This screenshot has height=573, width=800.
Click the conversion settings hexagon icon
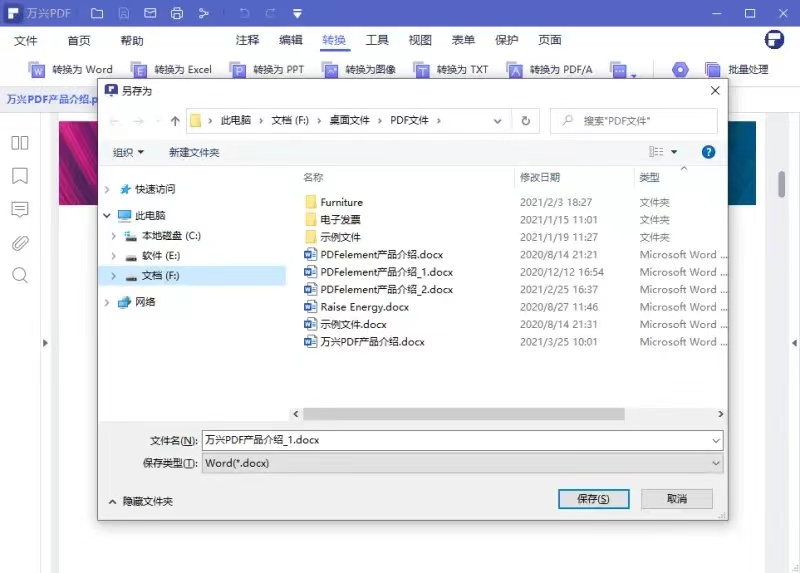680,69
